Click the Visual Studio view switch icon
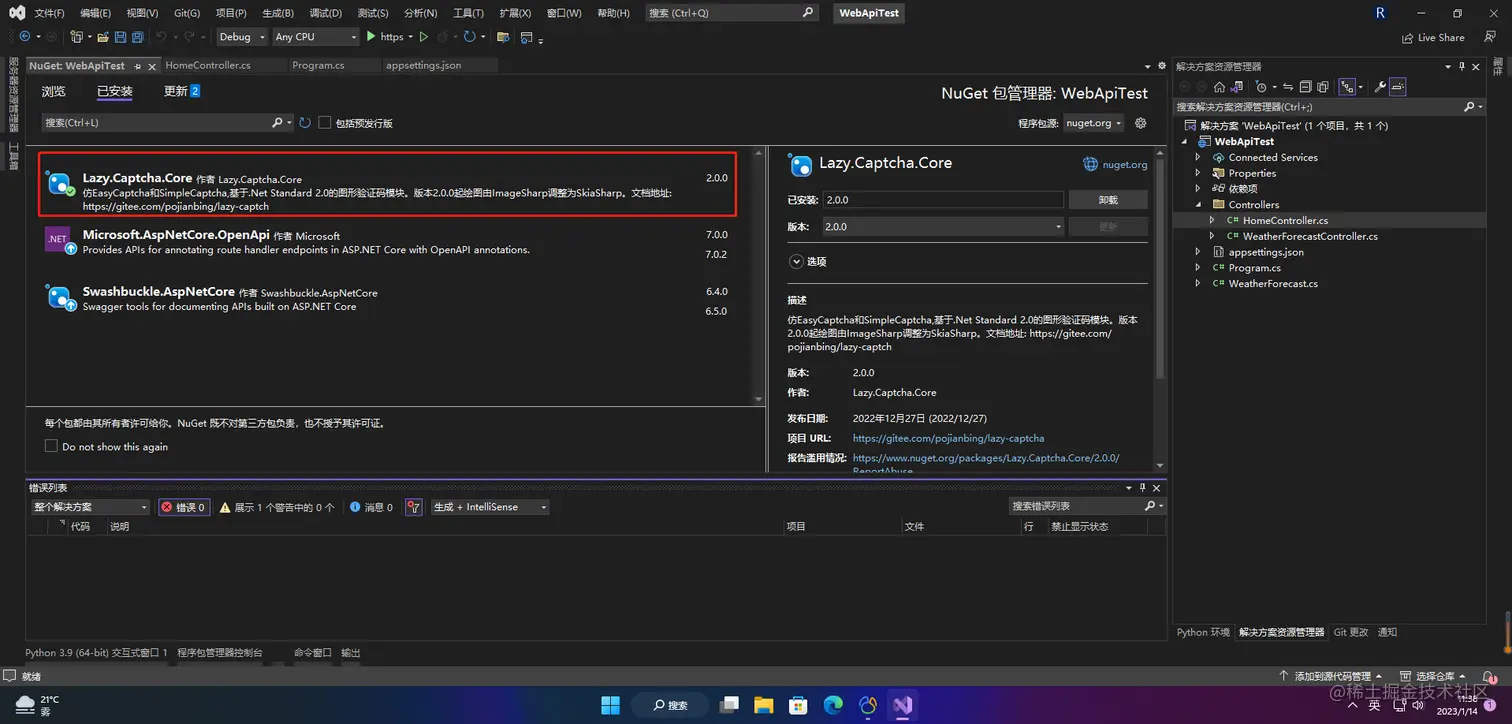This screenshot has height=724, width=1512. (x=1237, y=87)
